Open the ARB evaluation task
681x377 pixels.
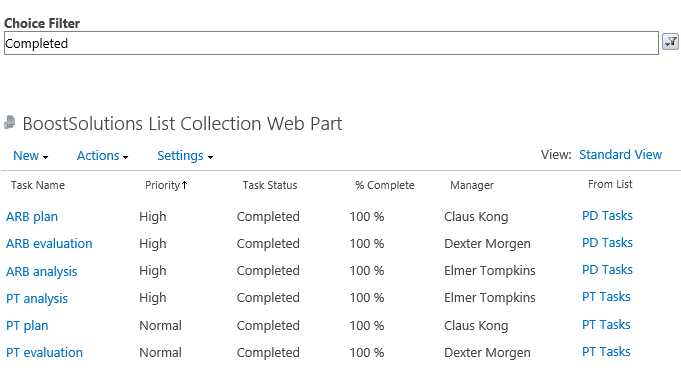point(49,243)
